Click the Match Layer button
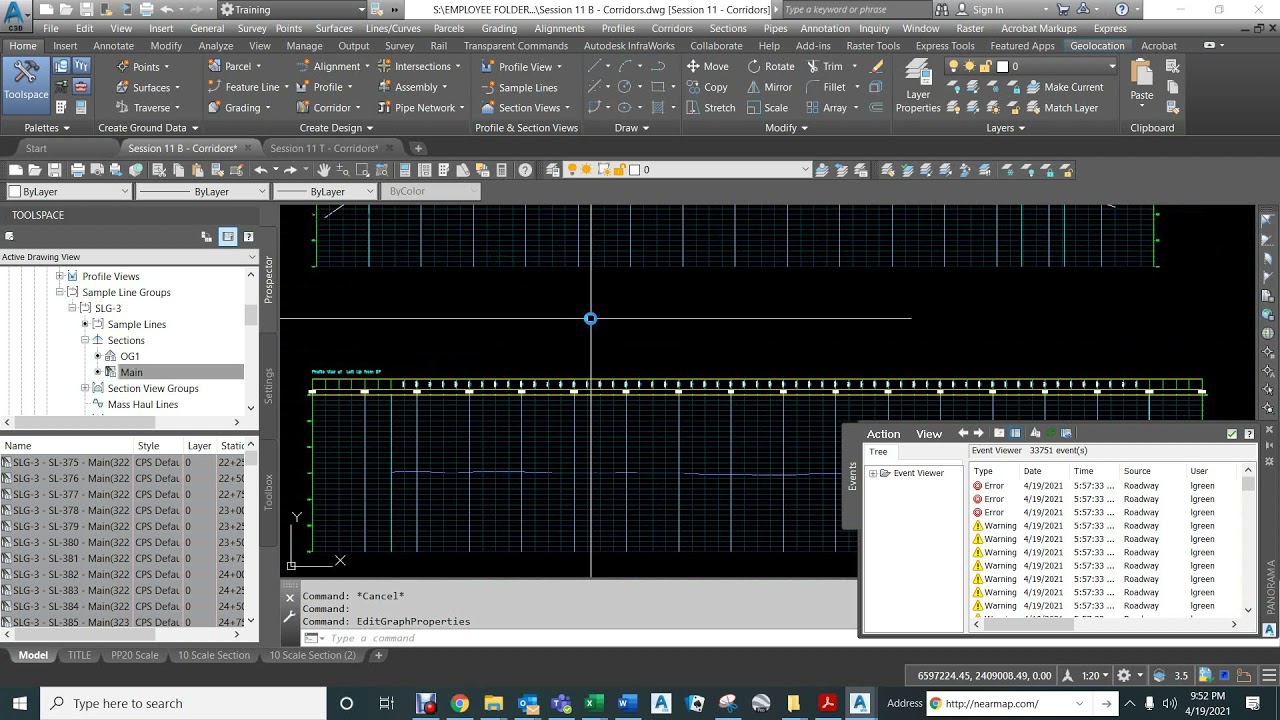 [x=1062, y=108]
